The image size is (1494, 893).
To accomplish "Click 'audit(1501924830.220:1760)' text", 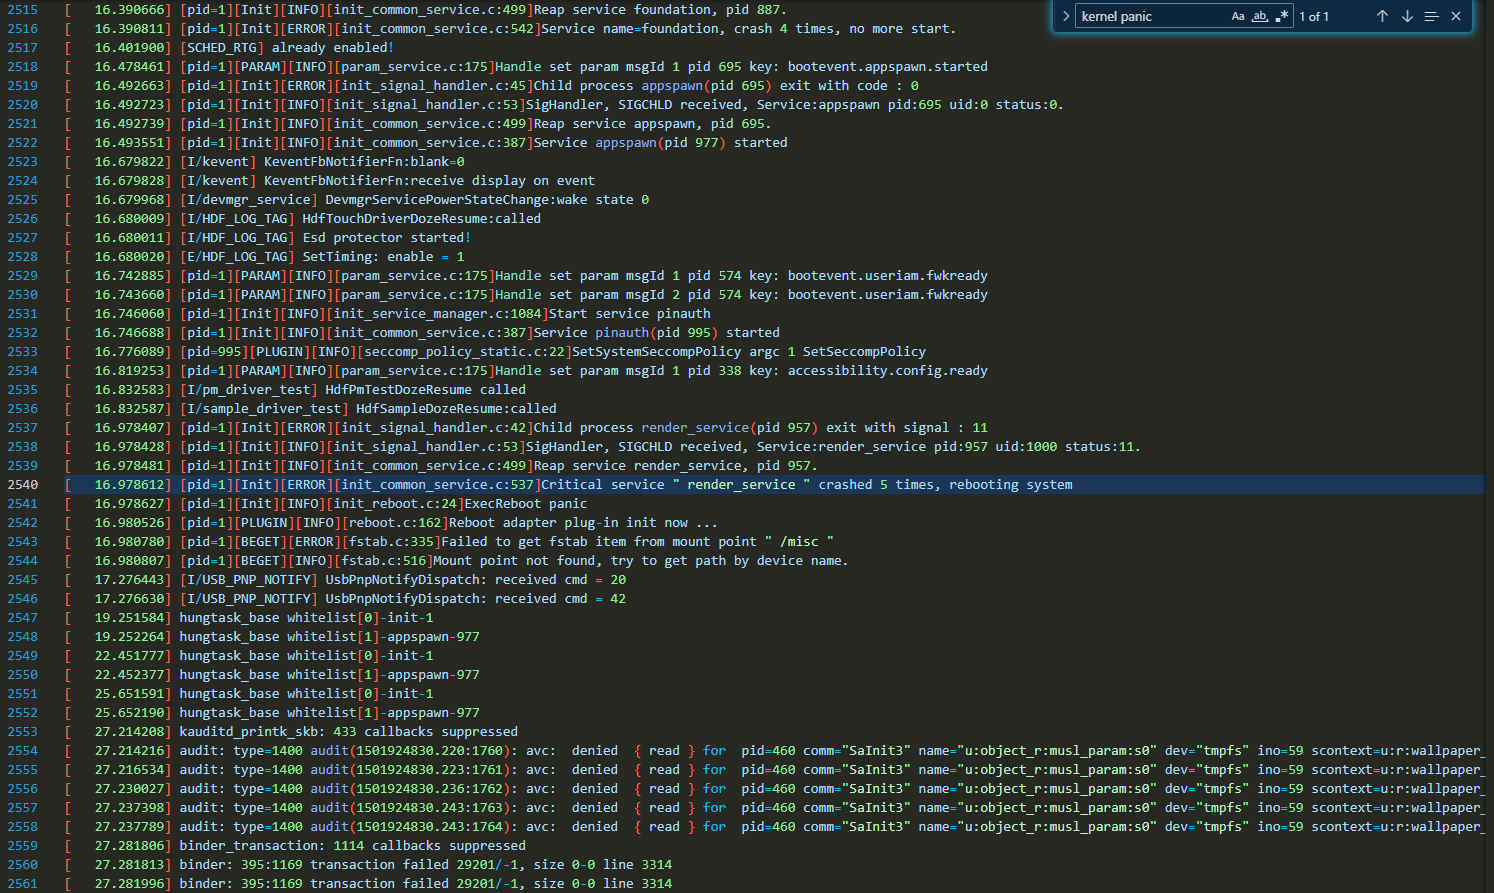I will pyautogui.click(x=414, y=750).
